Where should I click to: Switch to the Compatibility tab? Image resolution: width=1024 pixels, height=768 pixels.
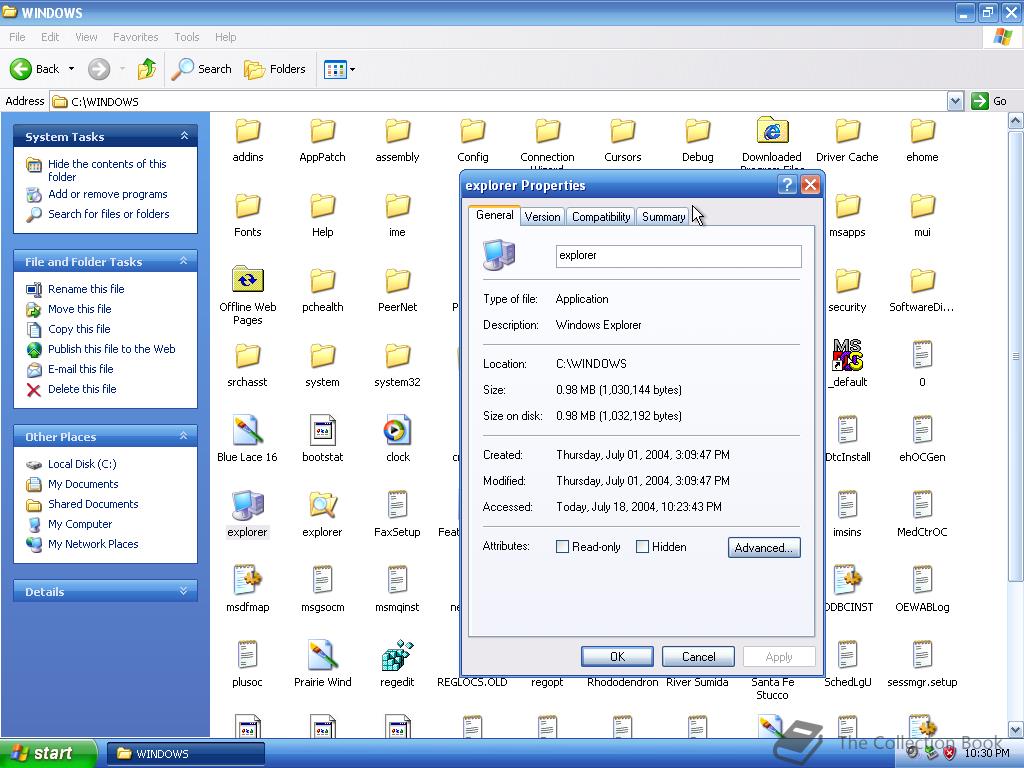601,217
